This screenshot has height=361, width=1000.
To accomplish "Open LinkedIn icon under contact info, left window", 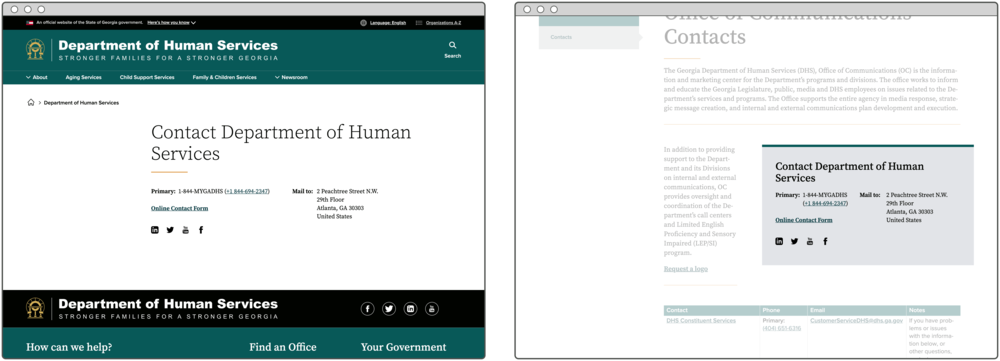I will pos(155,230).
